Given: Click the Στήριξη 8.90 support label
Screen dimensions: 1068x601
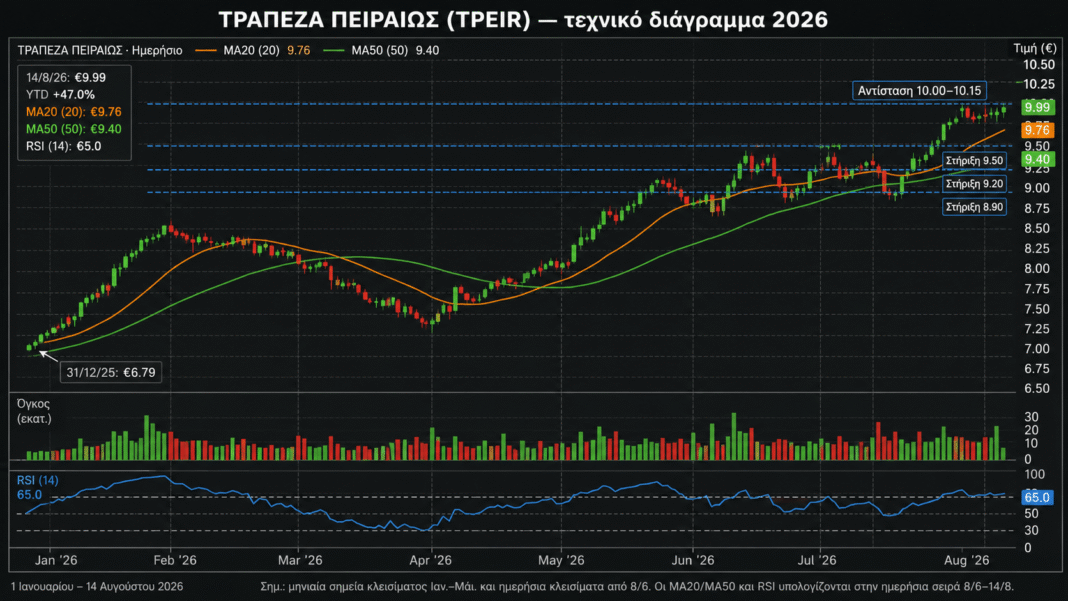Looking at the screenshot, I should (974, 207).
